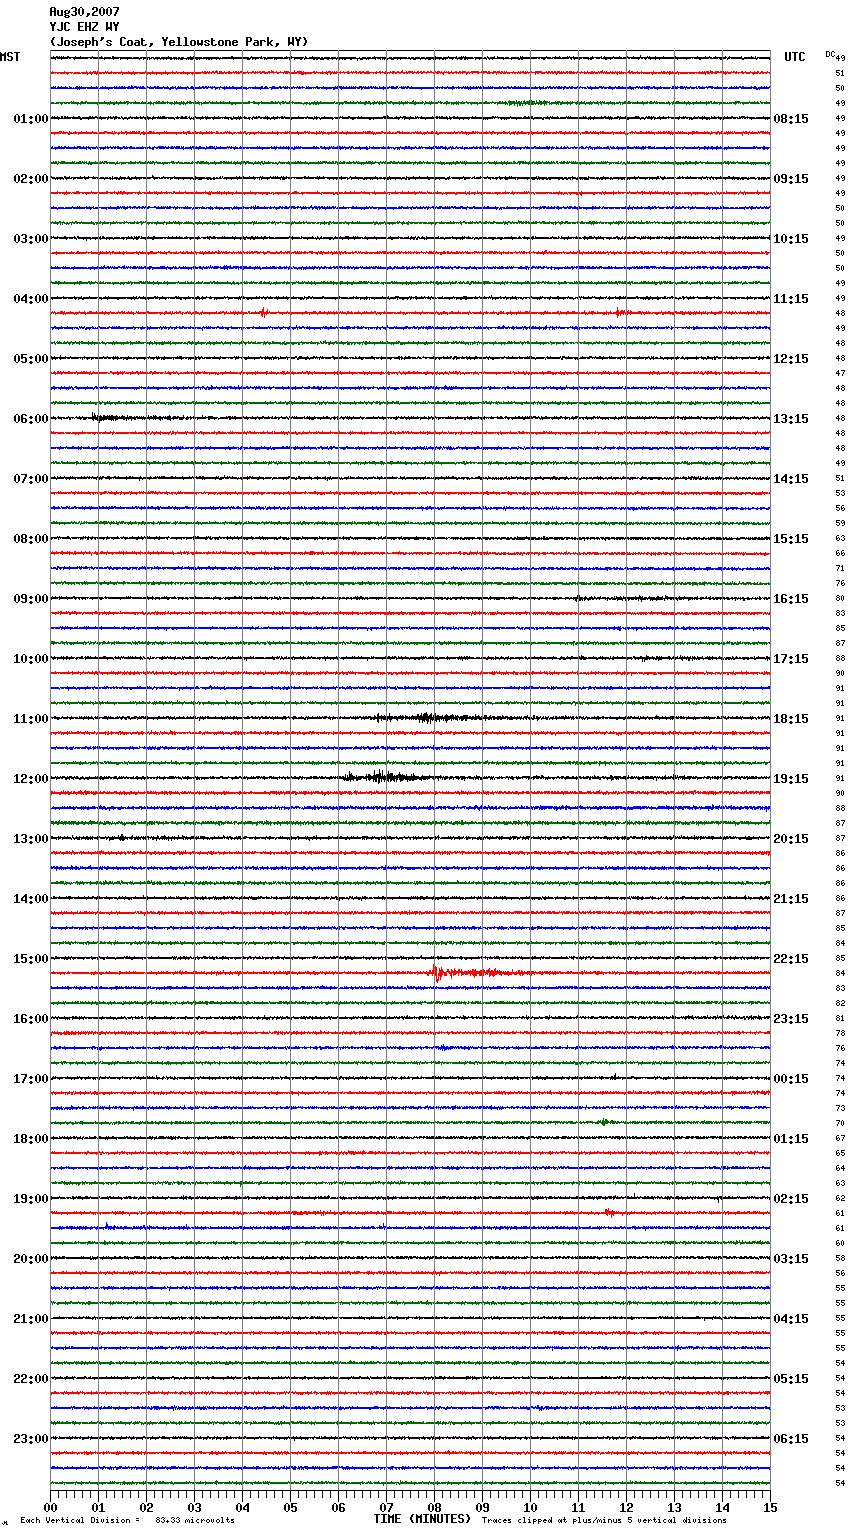Select the 17:00 MST time label

click(31, 1079)
